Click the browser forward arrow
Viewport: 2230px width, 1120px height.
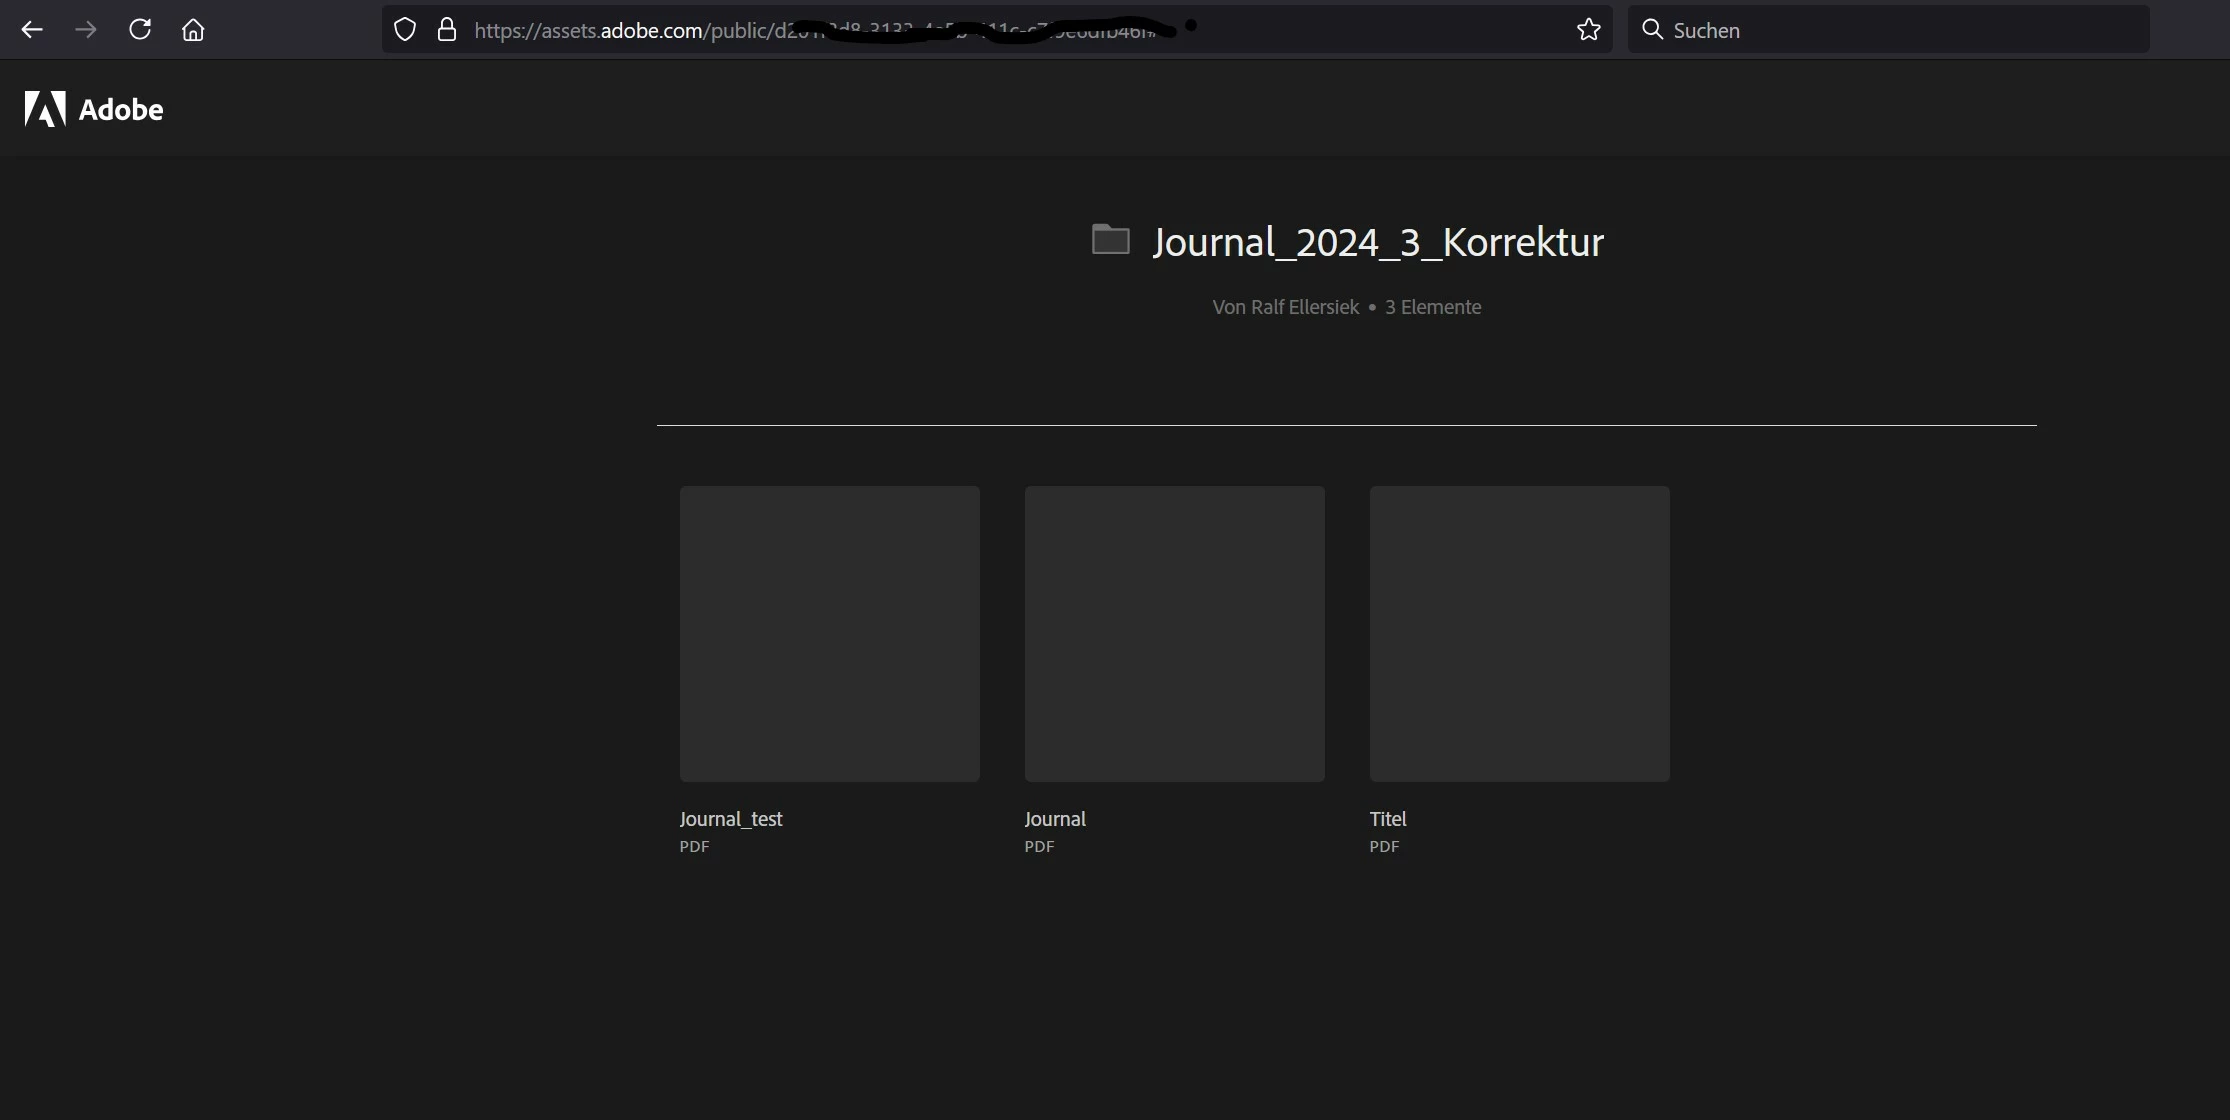click(86, 30)
